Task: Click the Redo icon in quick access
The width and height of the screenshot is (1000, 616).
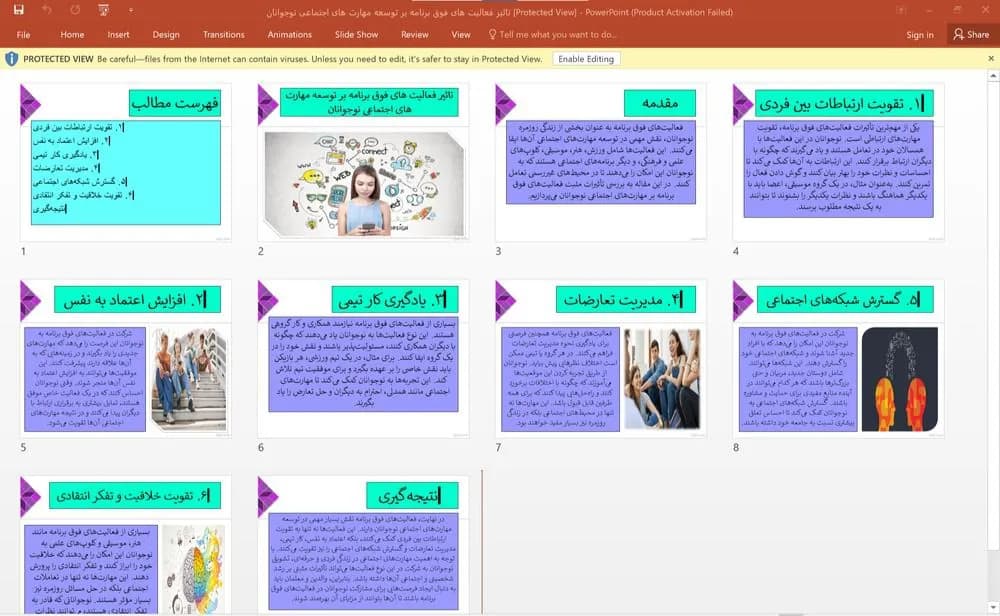Action: click(75, 10)
